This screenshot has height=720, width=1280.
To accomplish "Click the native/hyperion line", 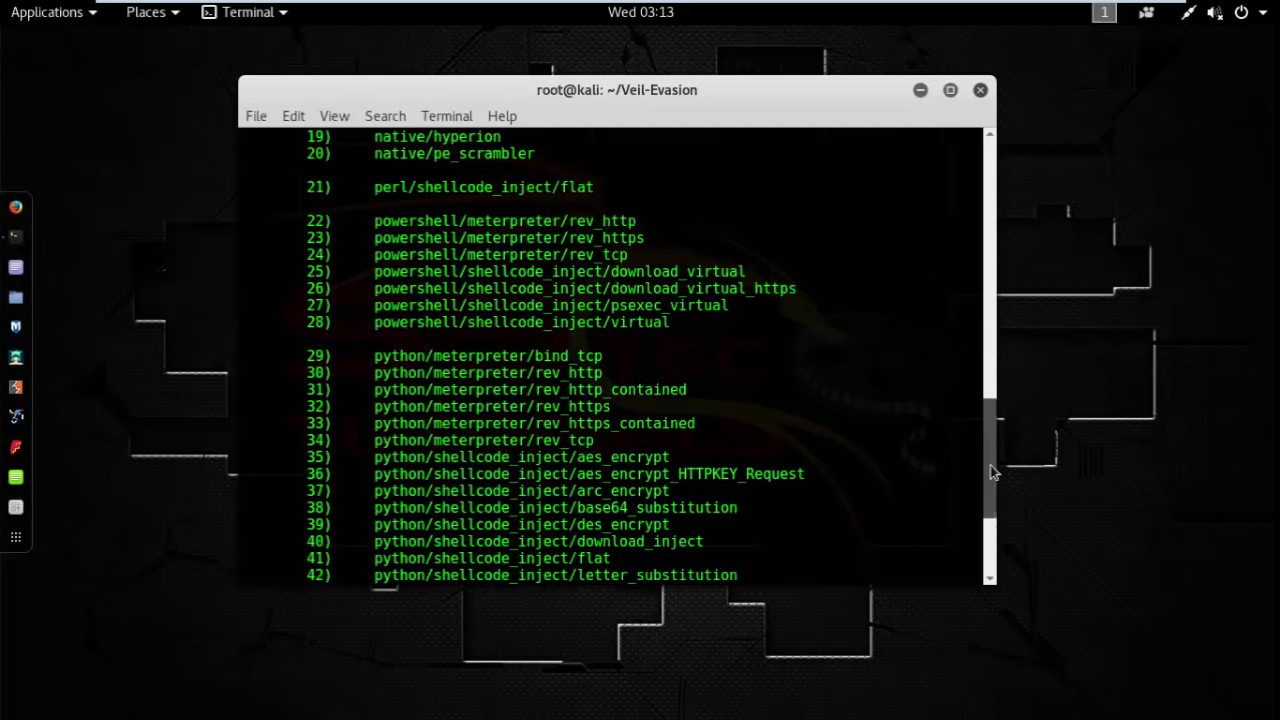I will (x=437, y=137).
